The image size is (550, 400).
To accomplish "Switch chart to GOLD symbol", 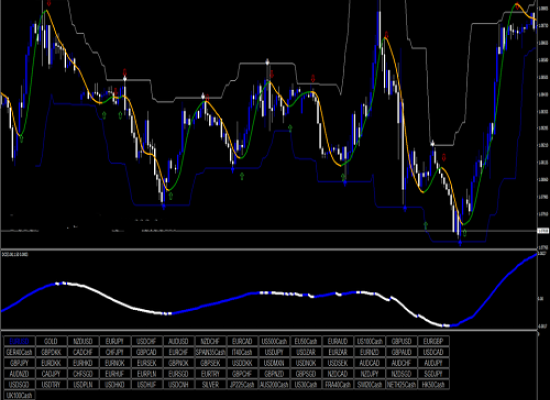I will pyautogui.click(x=51, y=341).
